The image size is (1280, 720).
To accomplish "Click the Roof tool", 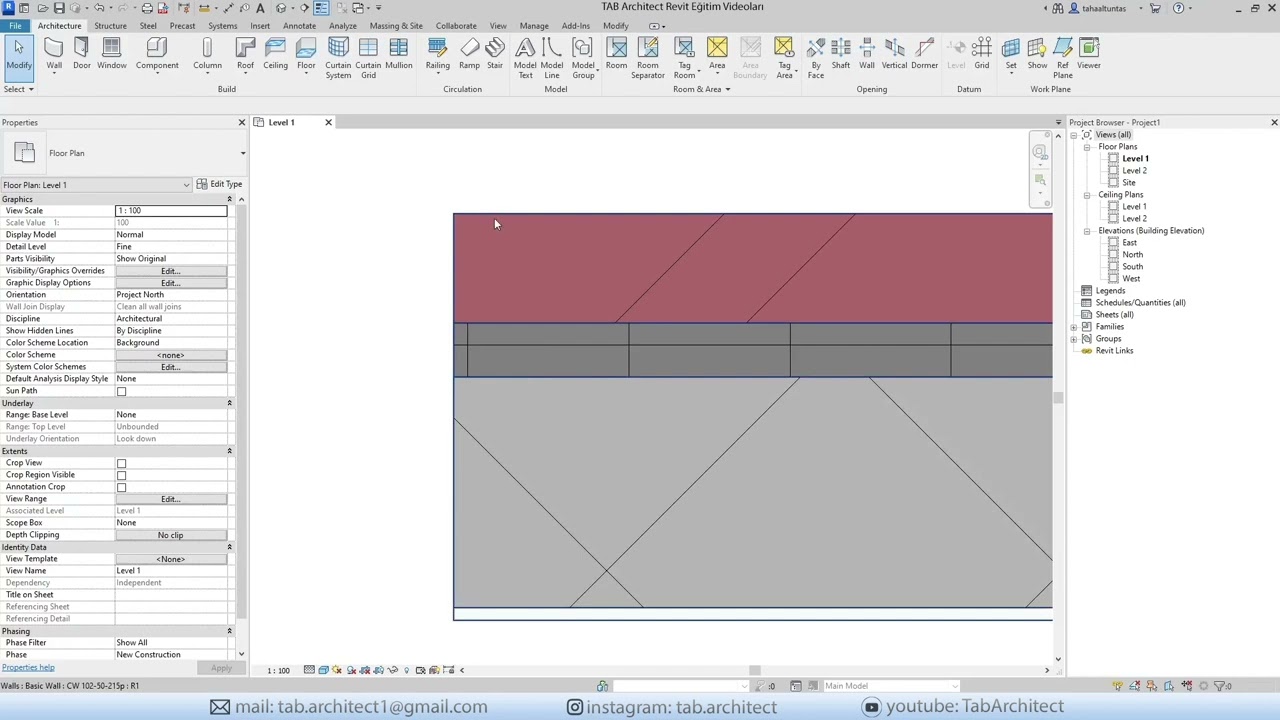I will (245, 54).
